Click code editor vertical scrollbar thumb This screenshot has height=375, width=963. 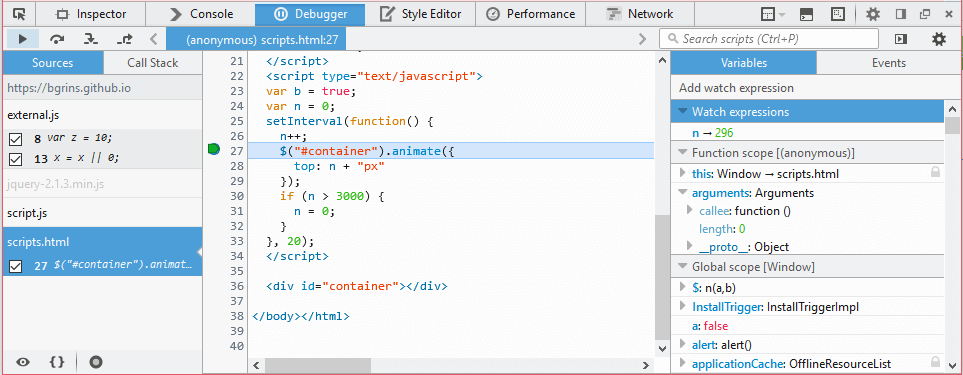662,276
